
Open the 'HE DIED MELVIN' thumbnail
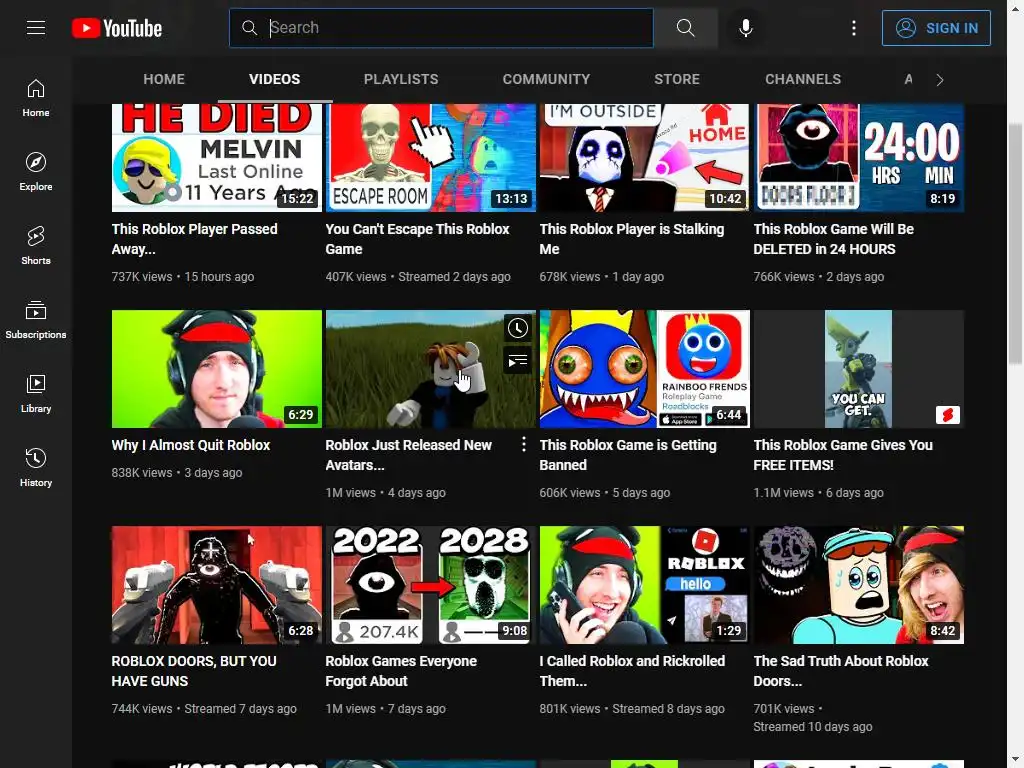coord(217,157)
